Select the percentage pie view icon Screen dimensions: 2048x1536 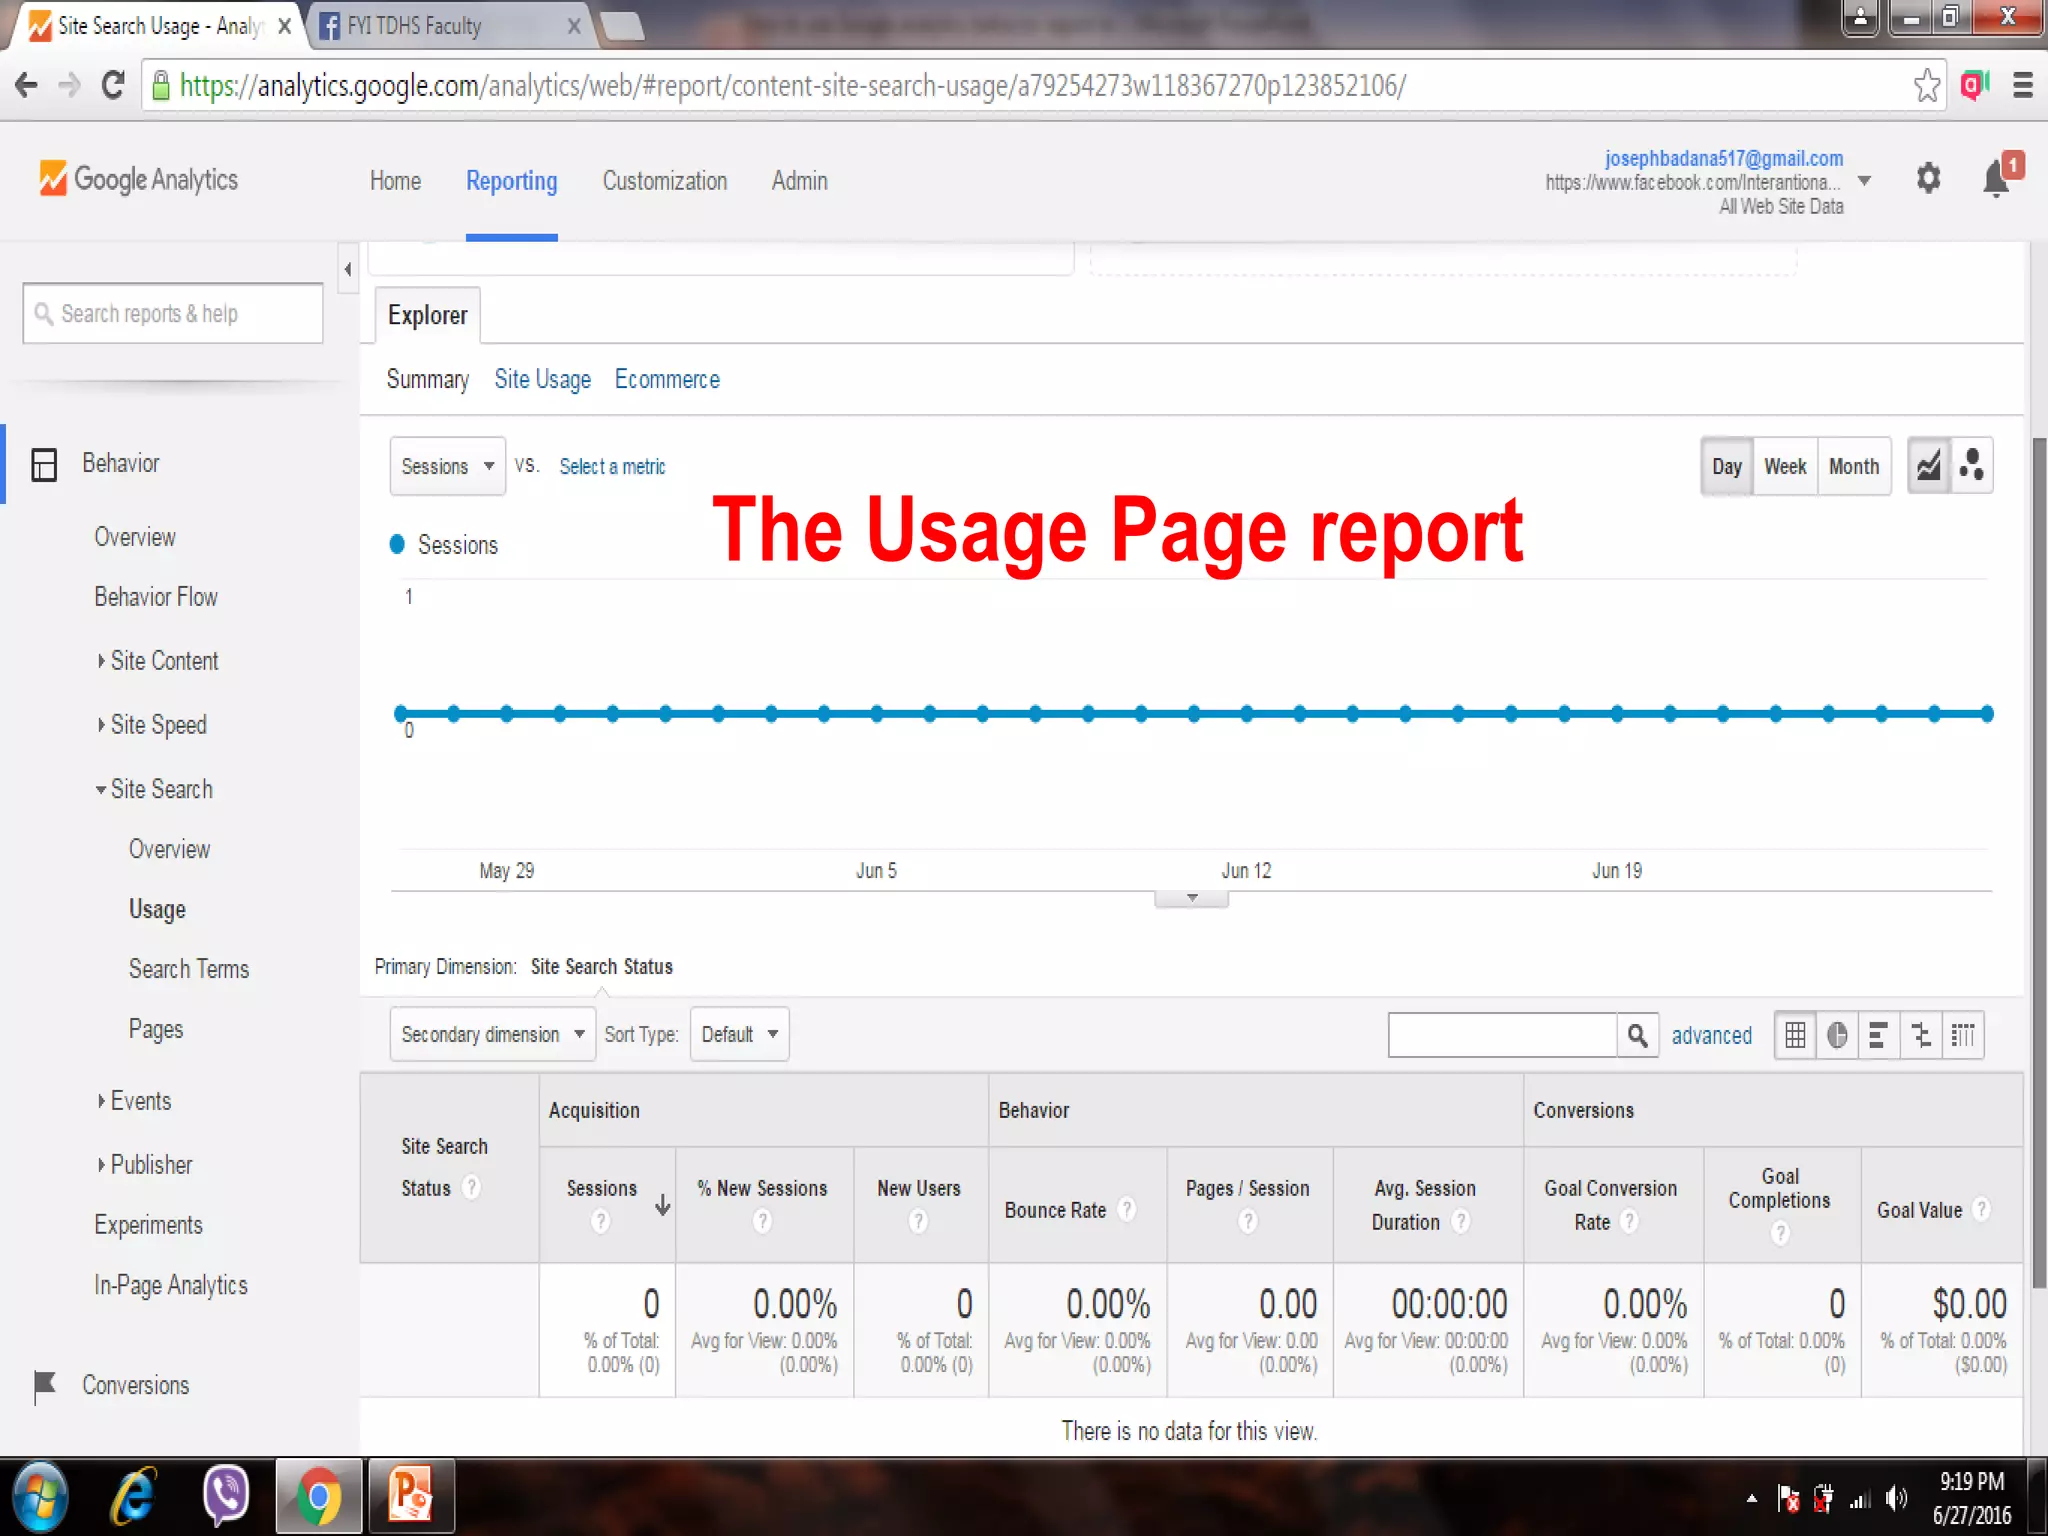1837,1035
